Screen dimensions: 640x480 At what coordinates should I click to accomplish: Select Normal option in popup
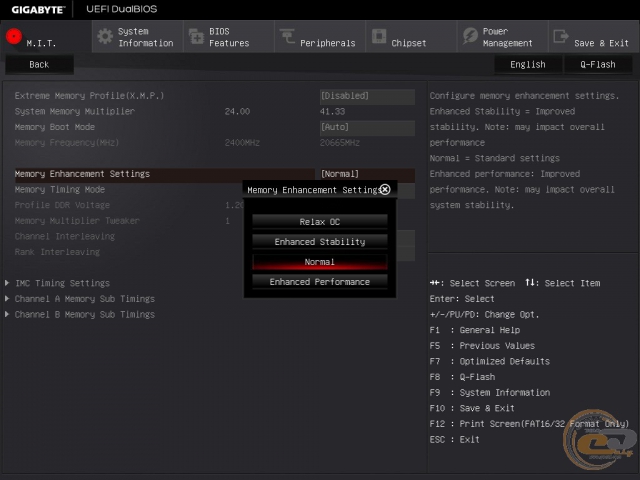(320, 262)
